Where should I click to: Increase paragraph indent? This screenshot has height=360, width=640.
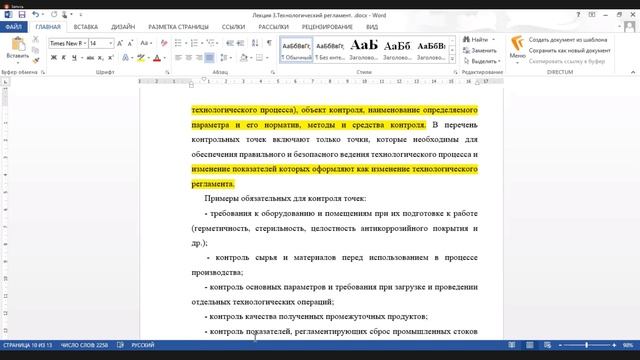240,43
